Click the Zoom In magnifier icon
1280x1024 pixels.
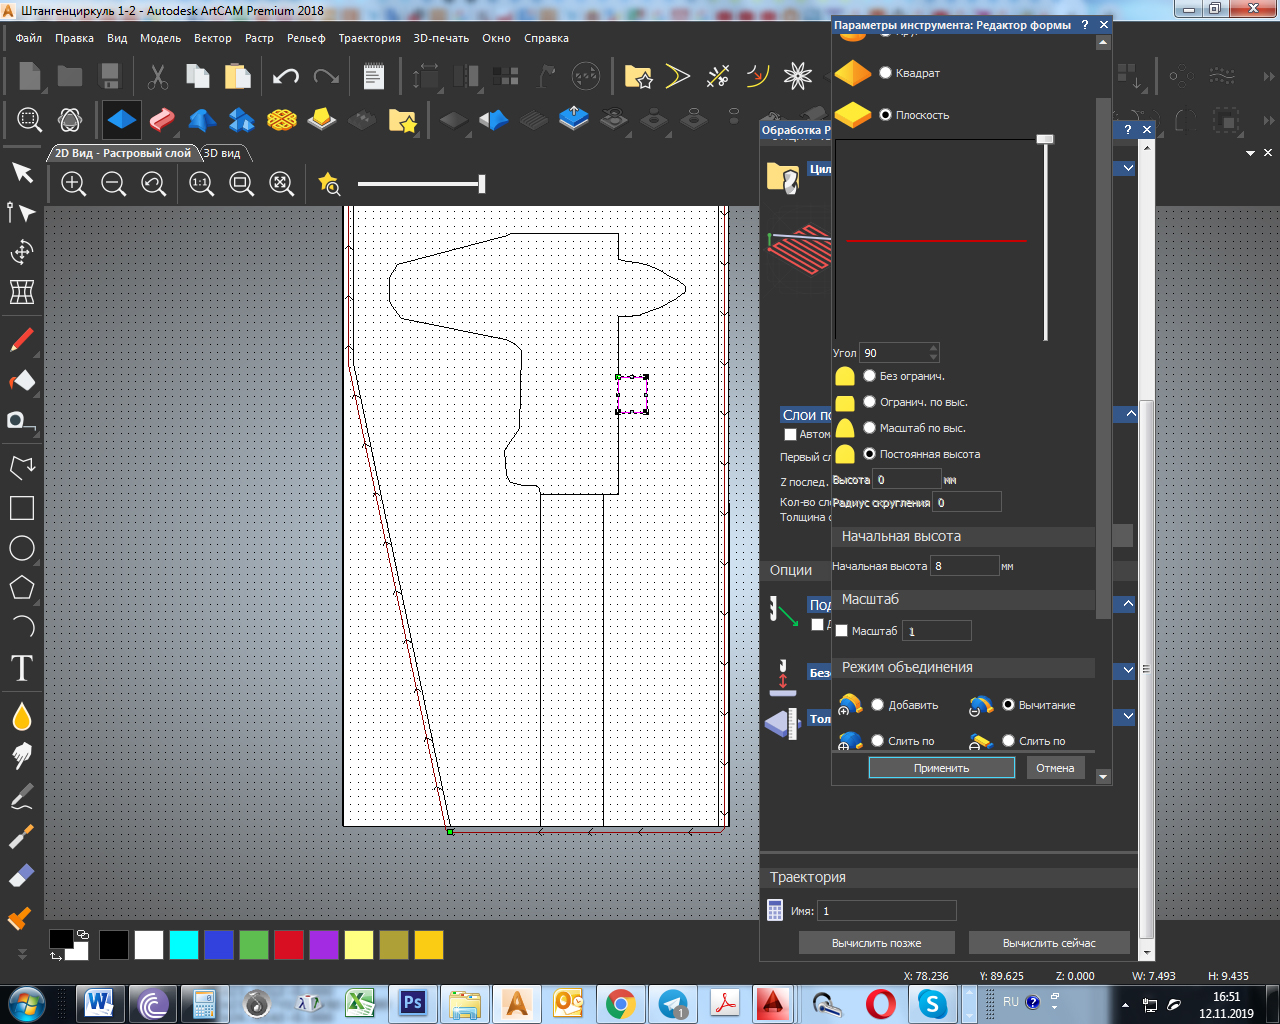[x=73, y=183]
